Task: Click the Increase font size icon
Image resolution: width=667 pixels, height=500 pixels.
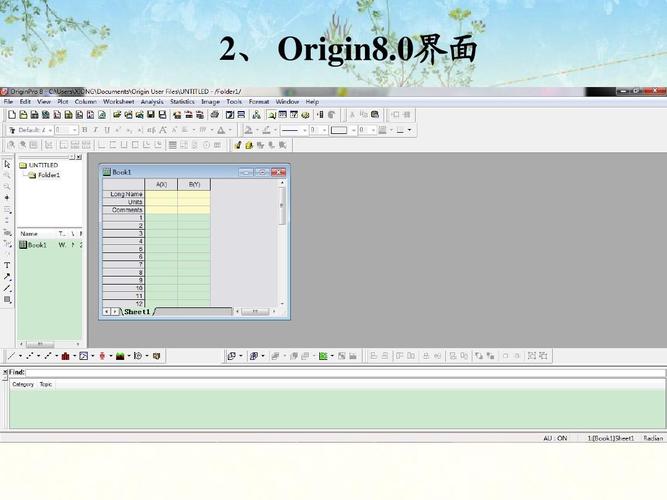Action: click(x=162, y=130)
